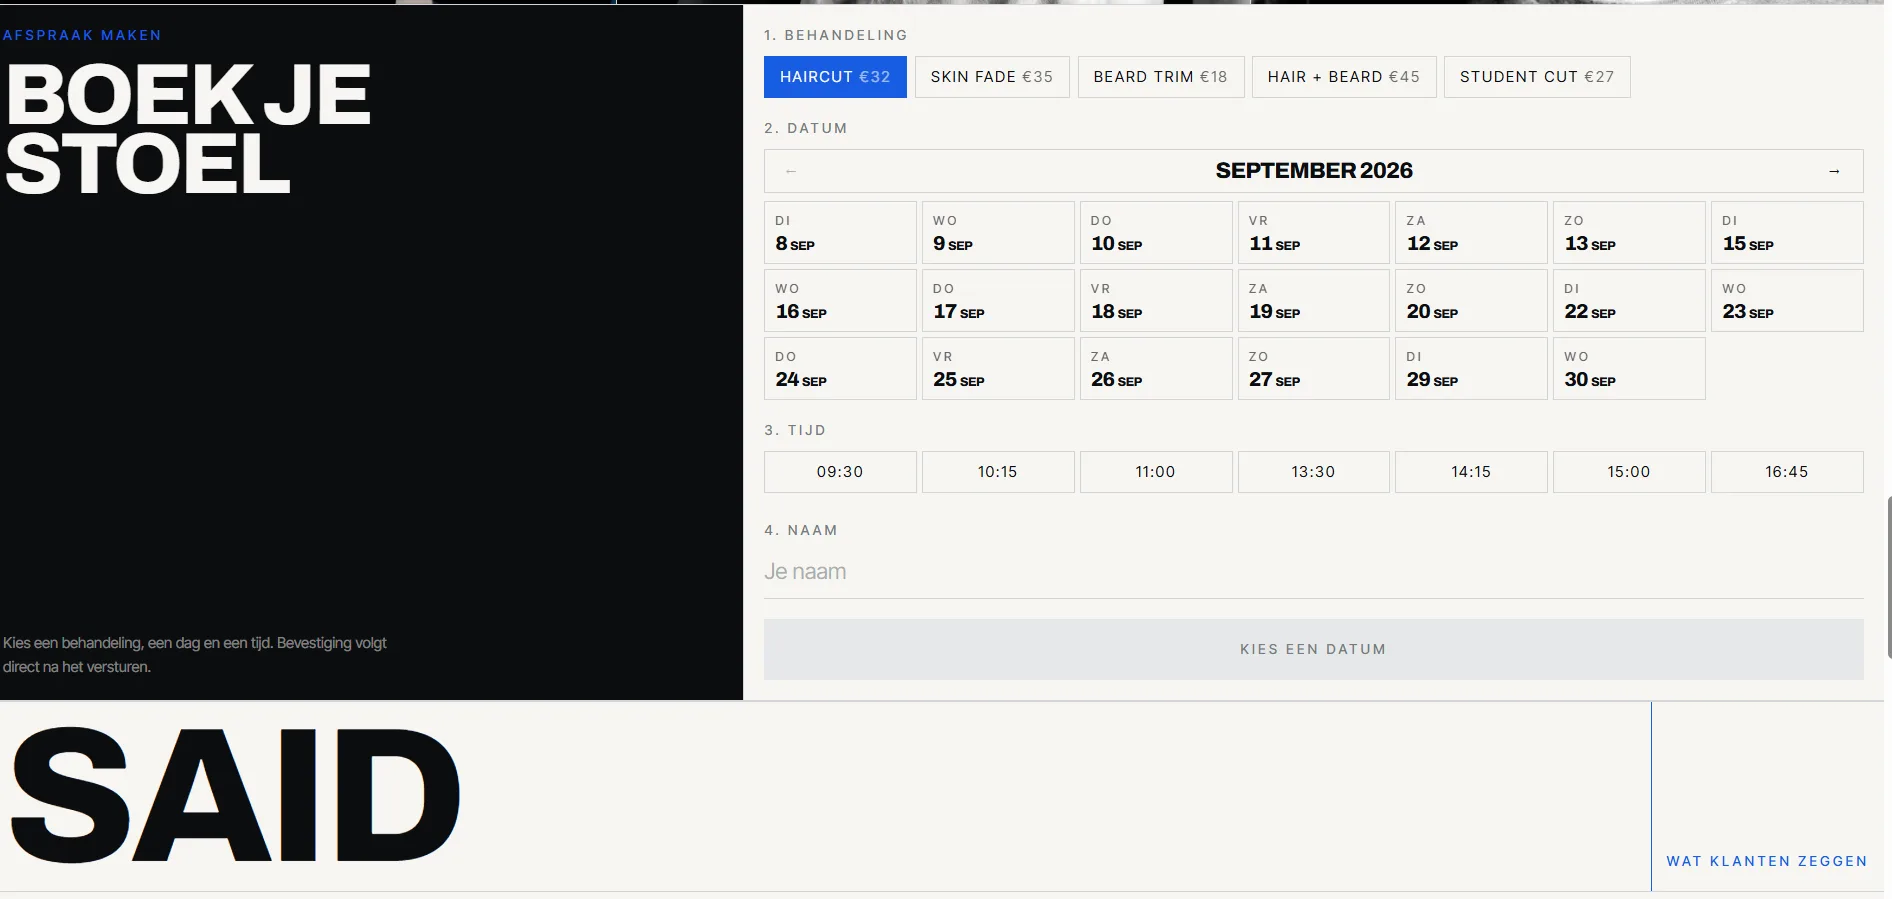The image size is (1892, 899).
Task: Pick Friday 11 Sep date
Action: point(1314,233)
